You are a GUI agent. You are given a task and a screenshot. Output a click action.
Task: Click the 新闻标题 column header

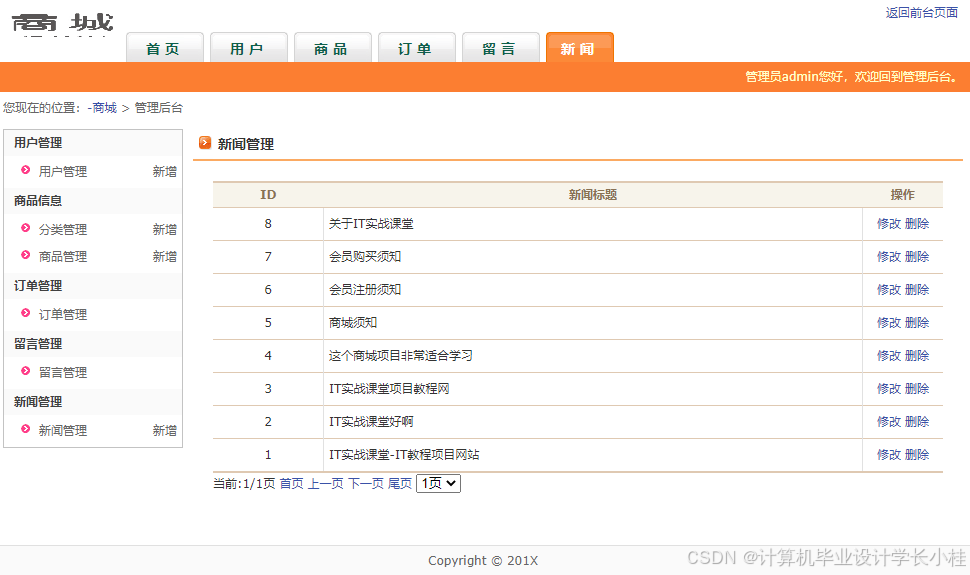593,195
